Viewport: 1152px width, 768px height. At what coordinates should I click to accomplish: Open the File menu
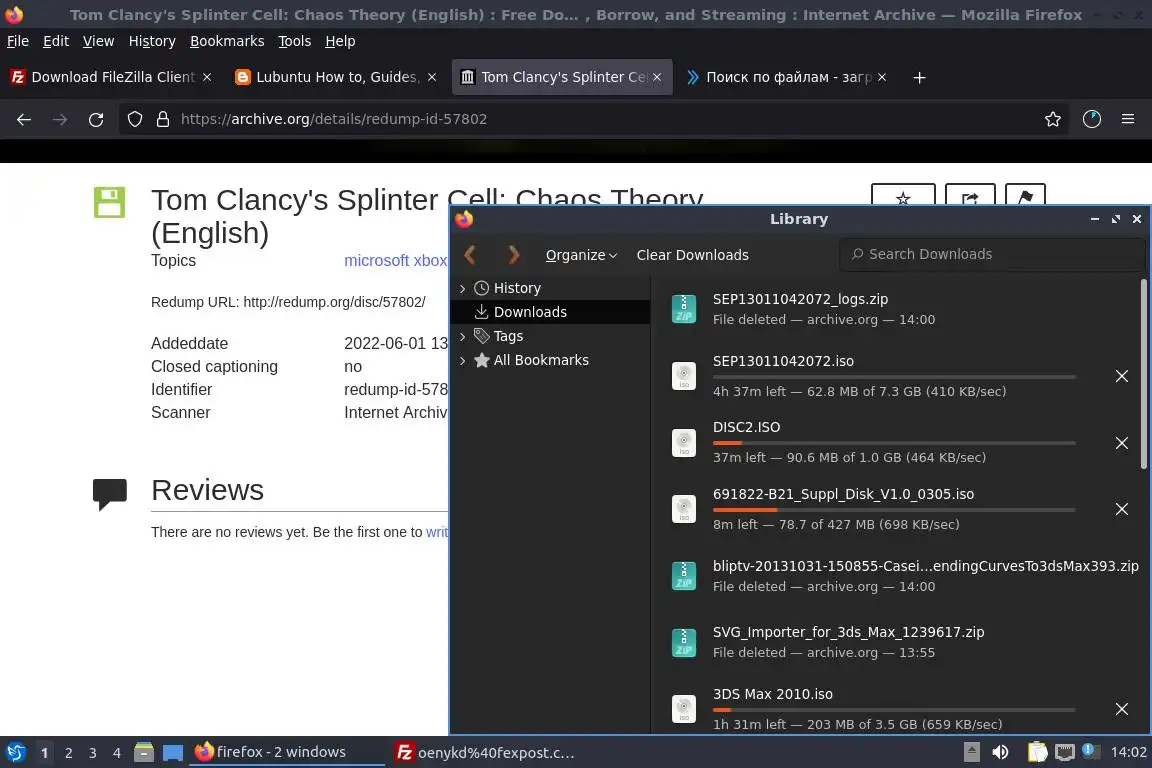18,41
